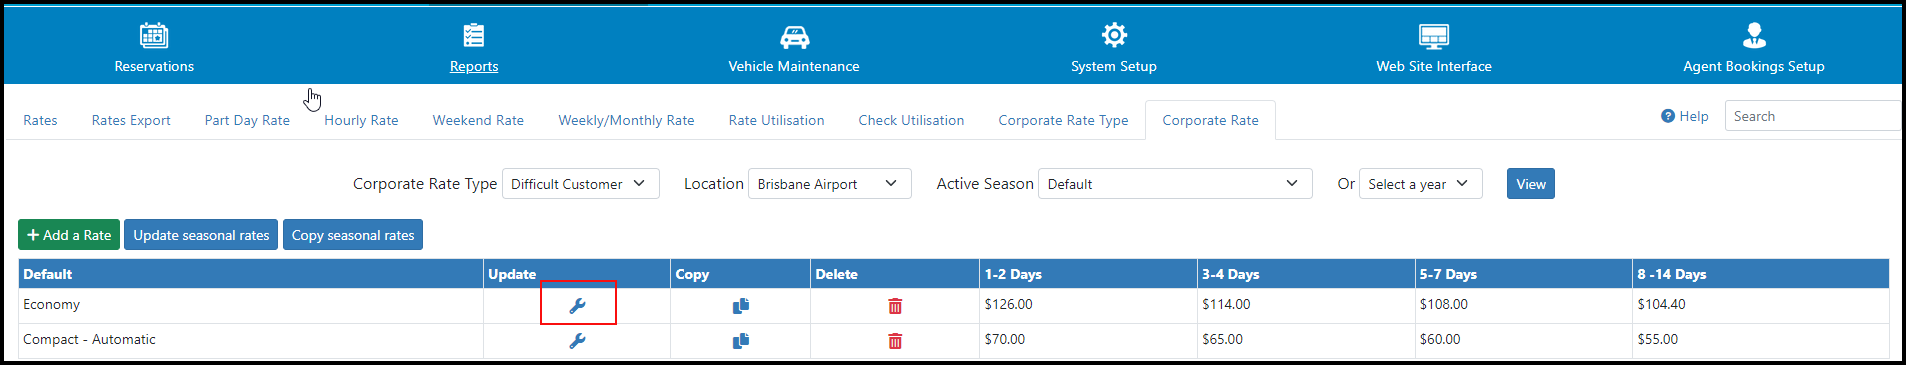Open the Vehicle Maintenance car icon

click(794, 37)
